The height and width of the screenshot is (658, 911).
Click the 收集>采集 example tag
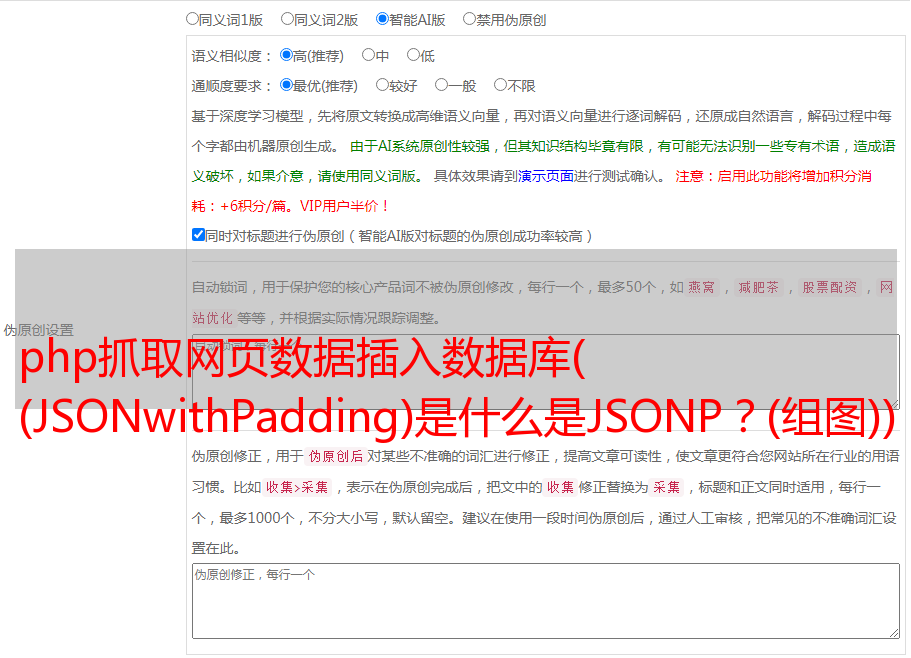click(x=297, y=487)
